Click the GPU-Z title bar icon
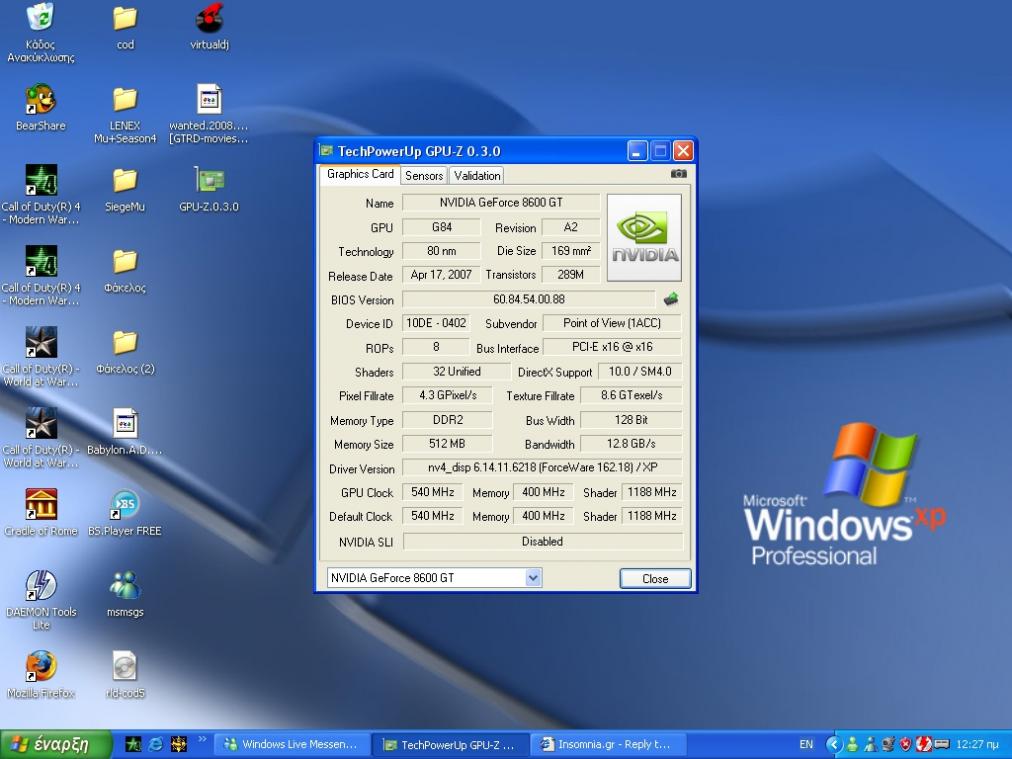 point(327,151)
